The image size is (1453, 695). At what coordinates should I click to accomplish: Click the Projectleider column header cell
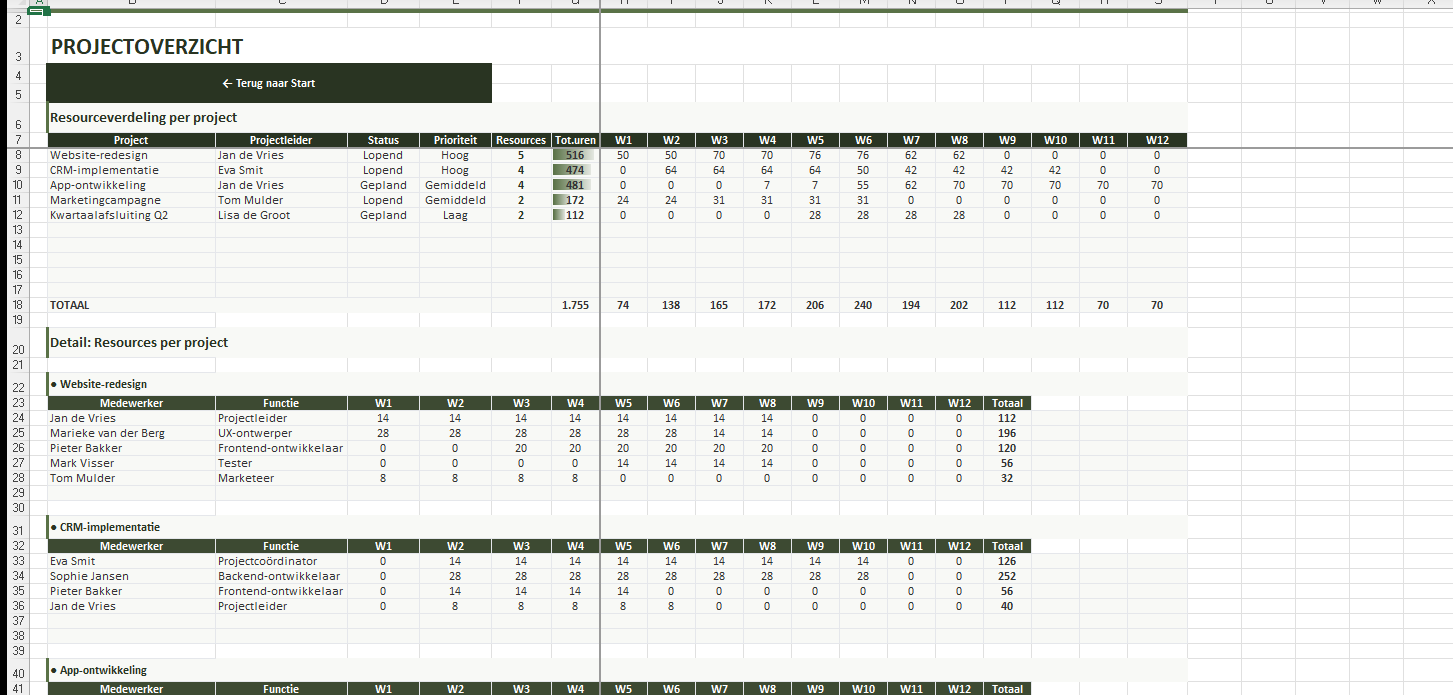click(281, 140)
